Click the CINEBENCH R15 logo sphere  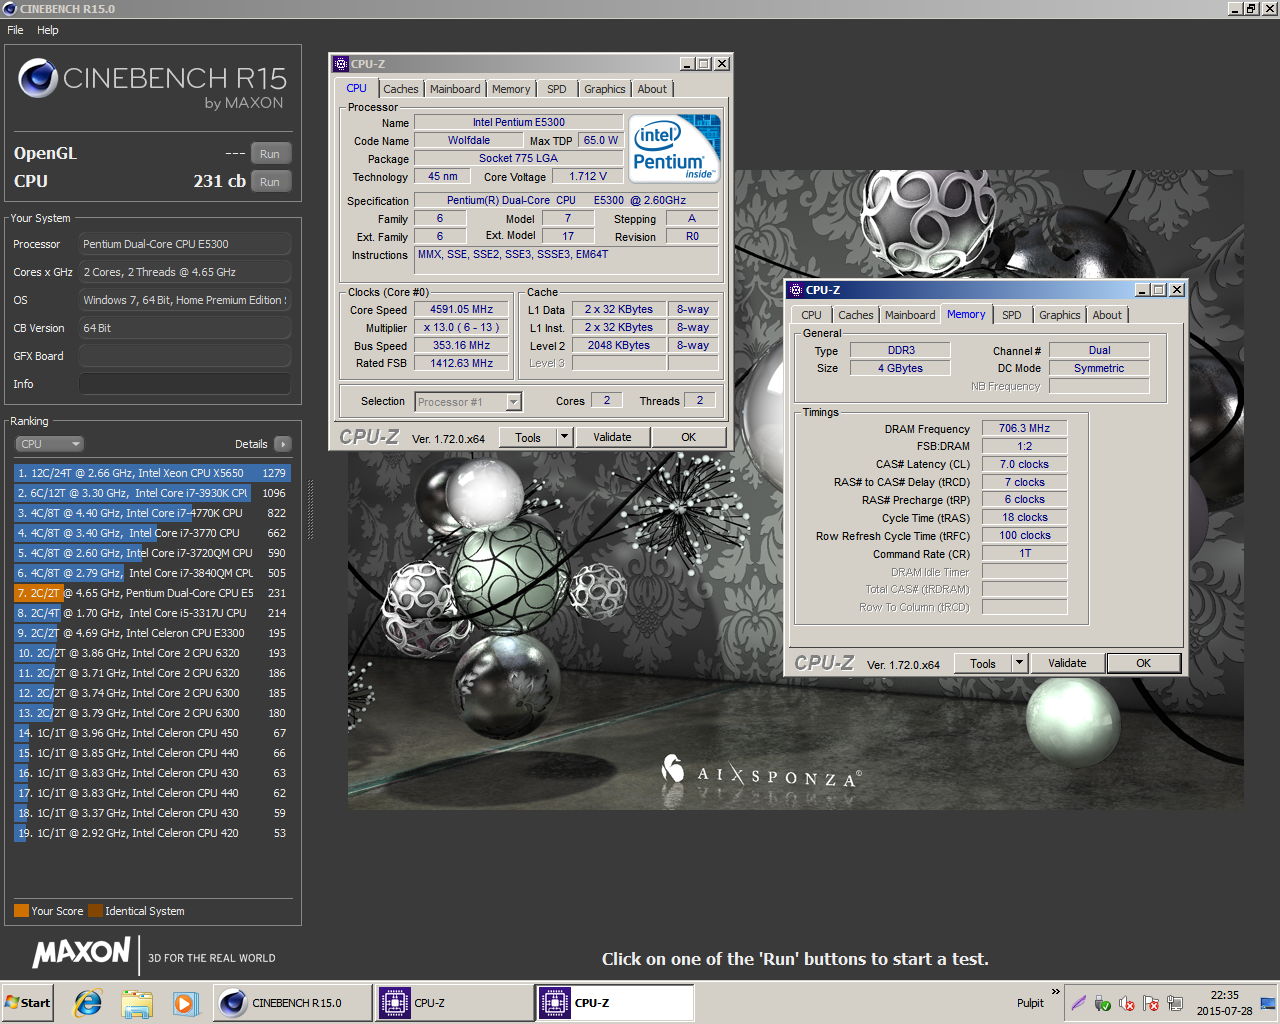tap(38, 78)
